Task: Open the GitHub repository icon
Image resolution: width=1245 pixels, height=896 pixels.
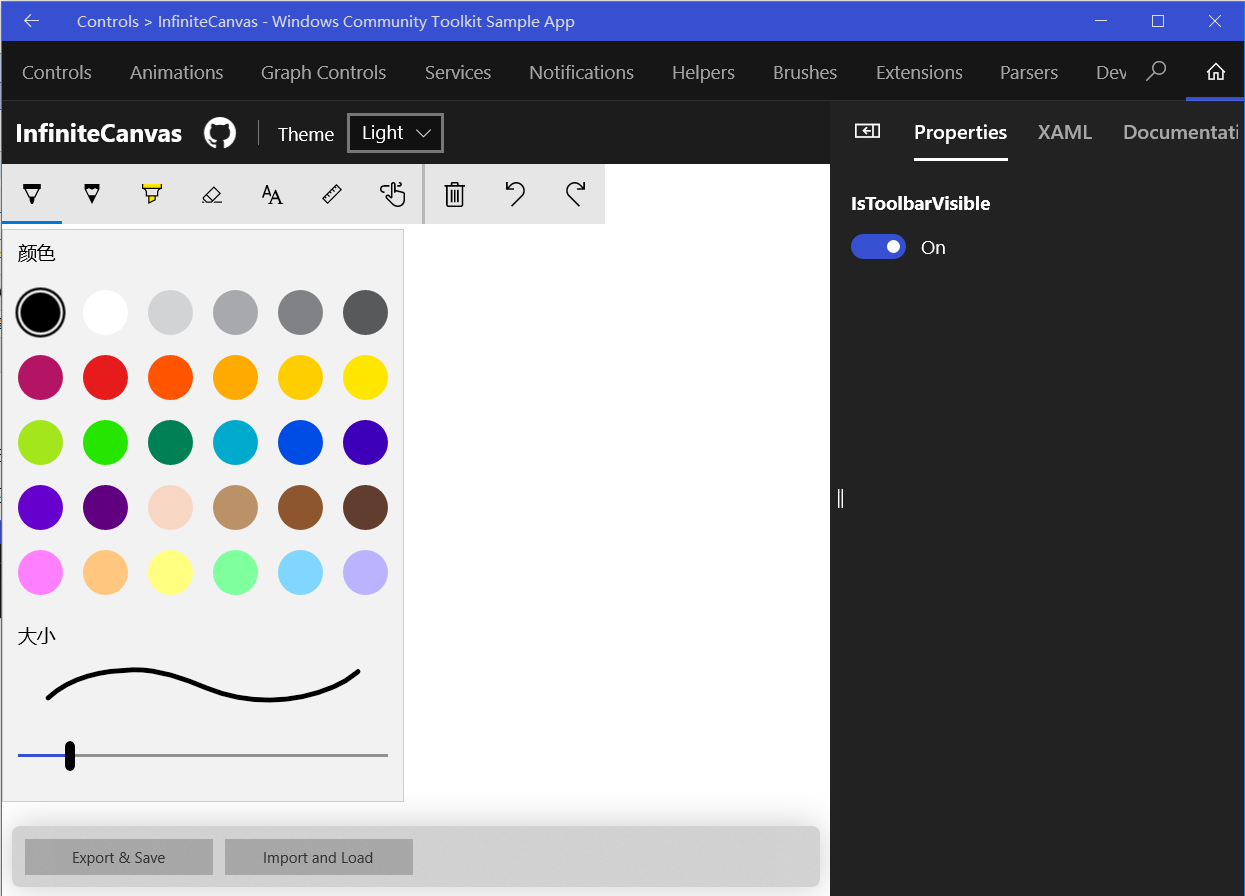Action: point(220,132)
